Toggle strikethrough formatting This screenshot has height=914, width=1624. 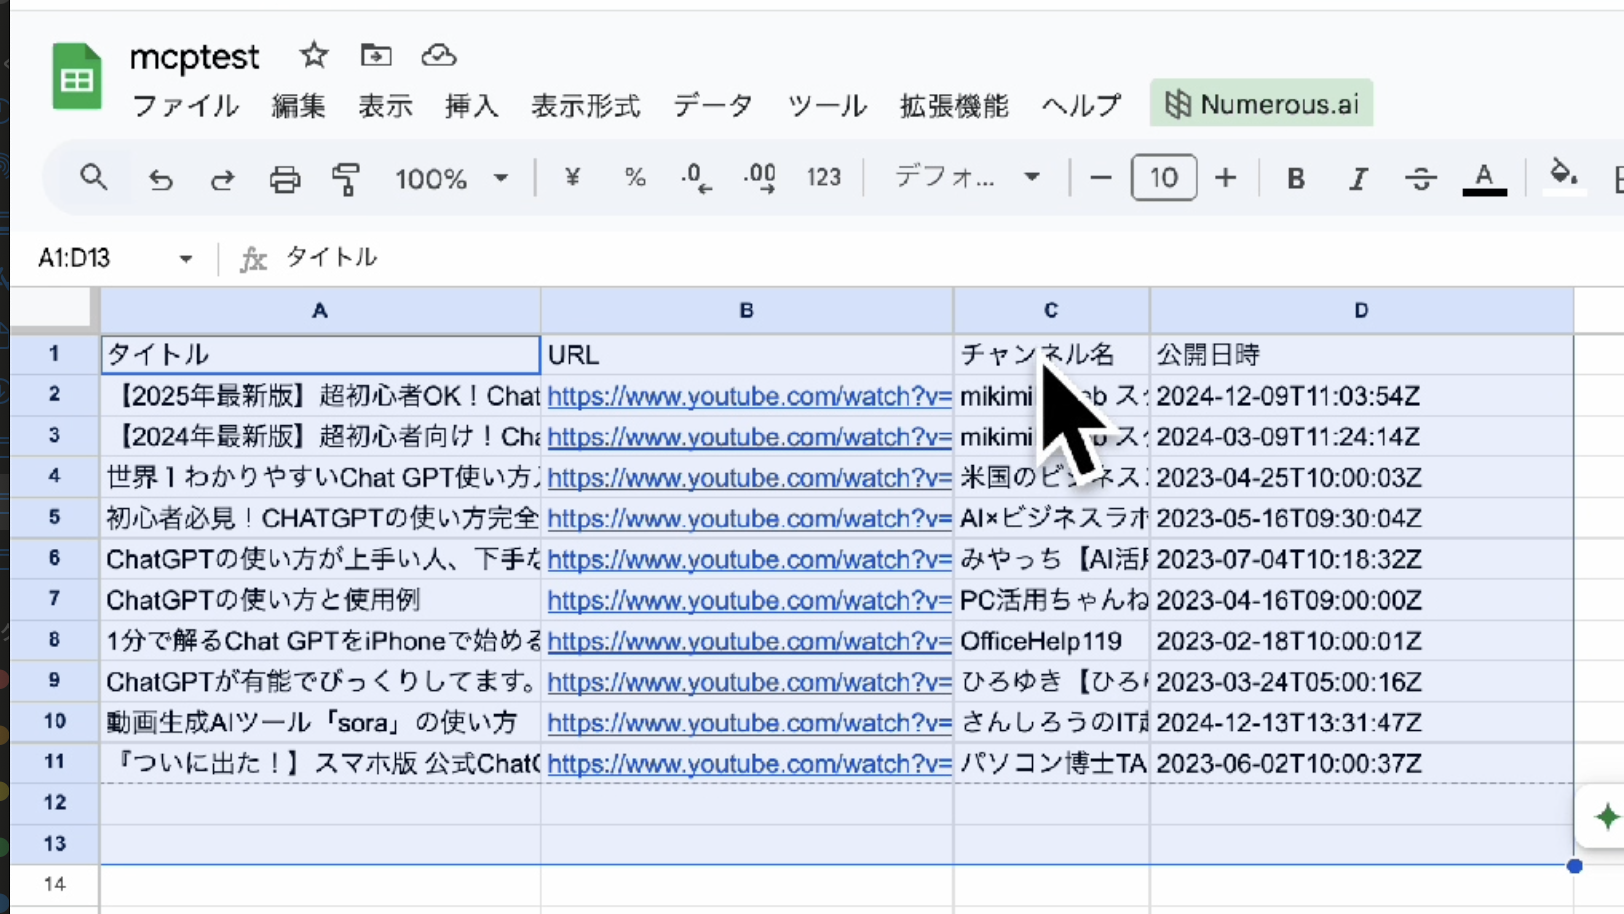pos(1420,179)
